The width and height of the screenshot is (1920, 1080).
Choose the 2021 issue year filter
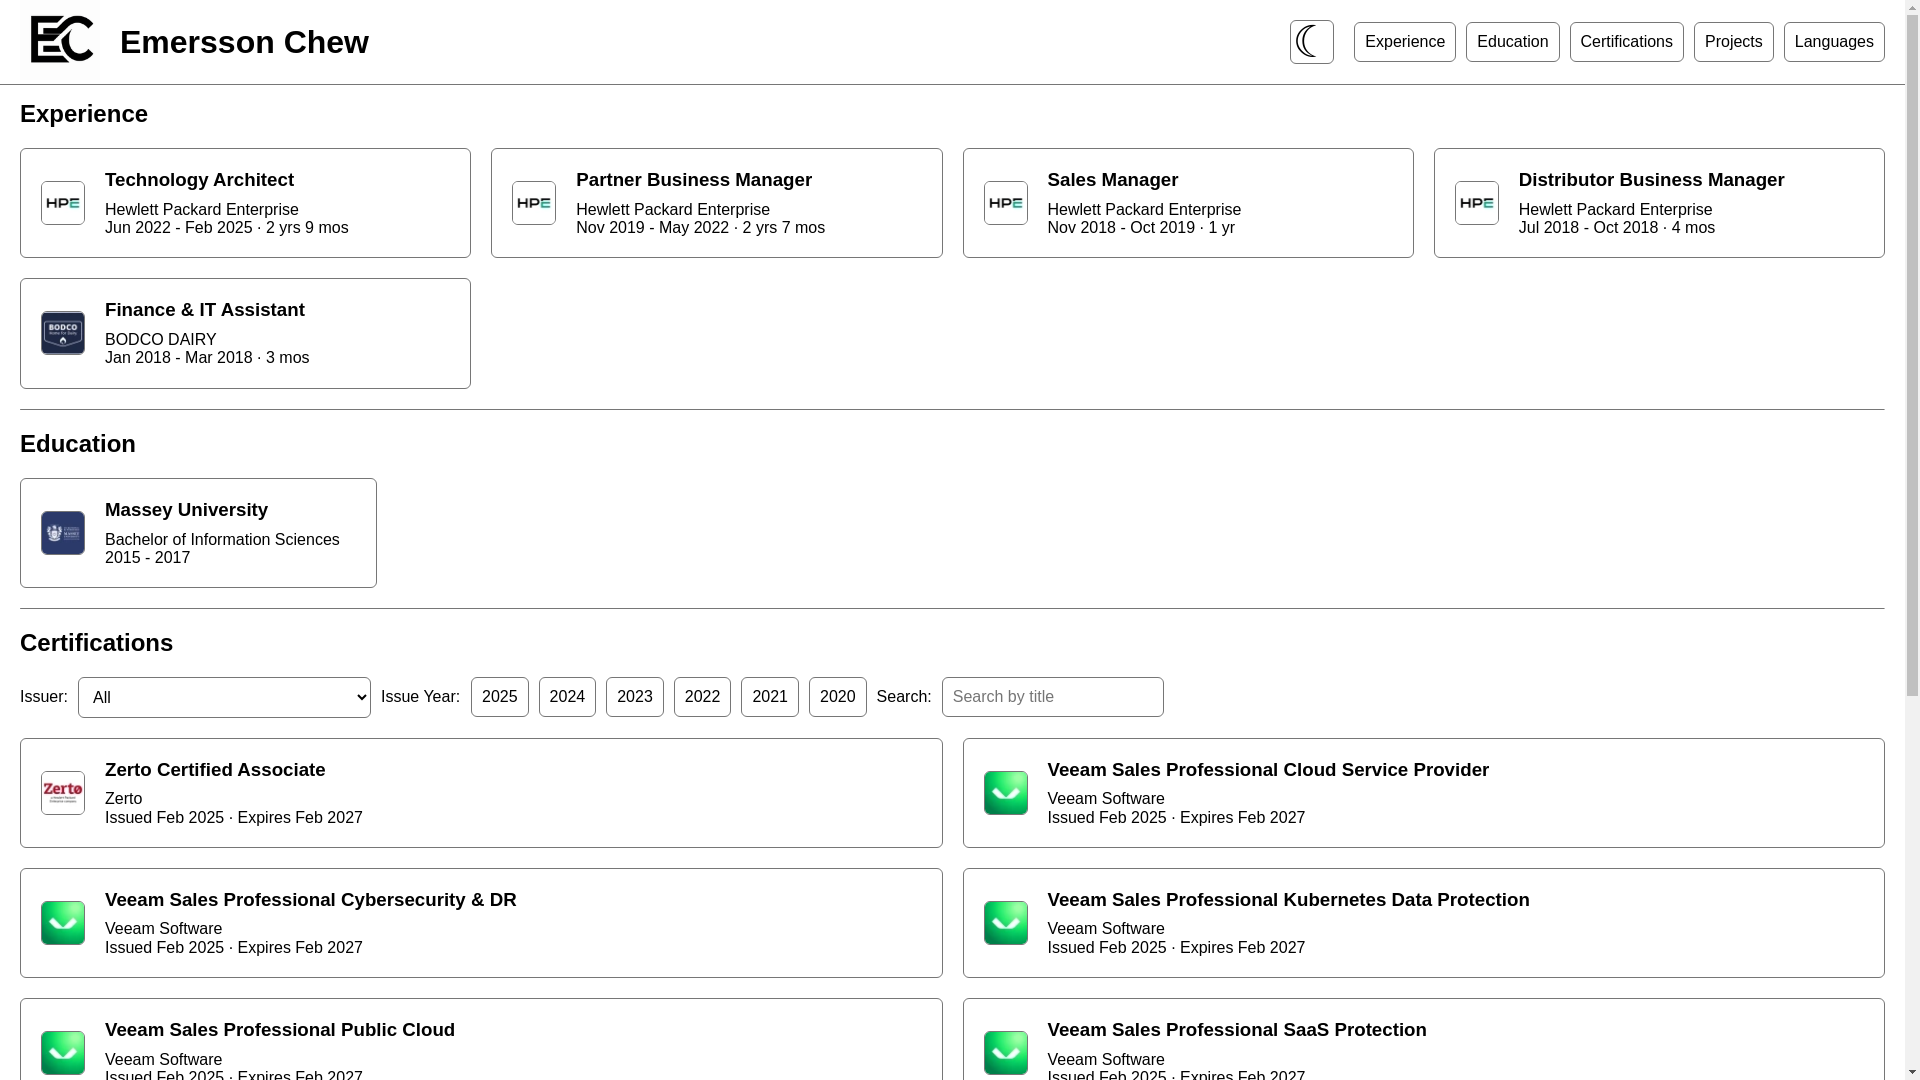pos(769,697)
